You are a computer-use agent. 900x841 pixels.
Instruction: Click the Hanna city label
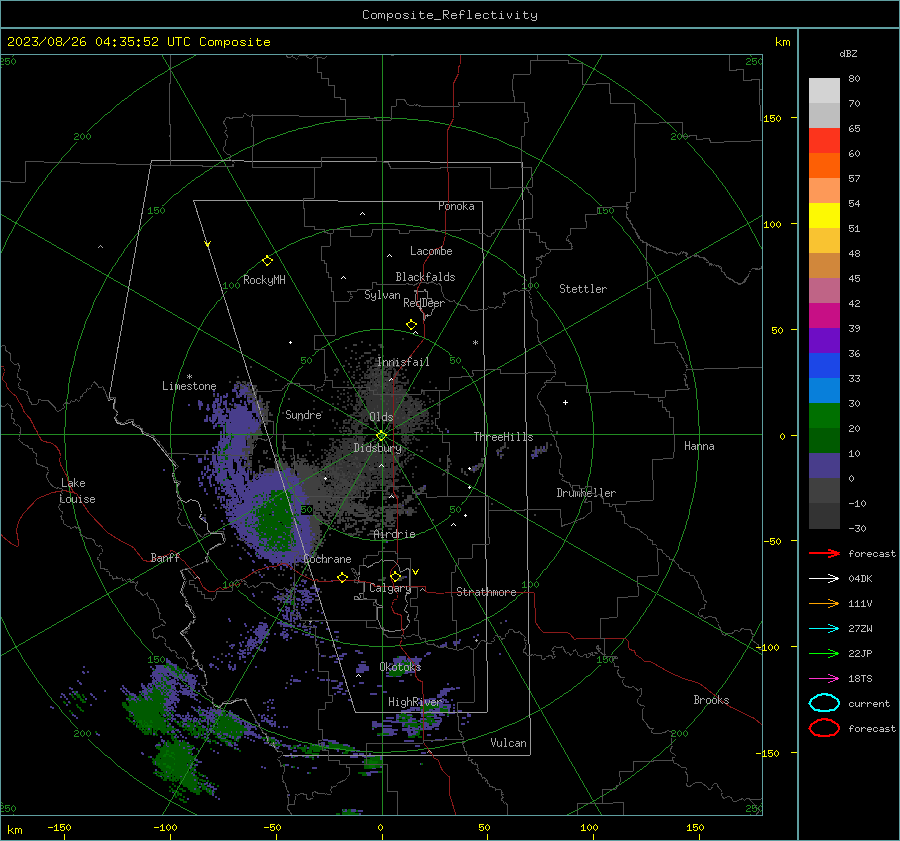(699, 446)
